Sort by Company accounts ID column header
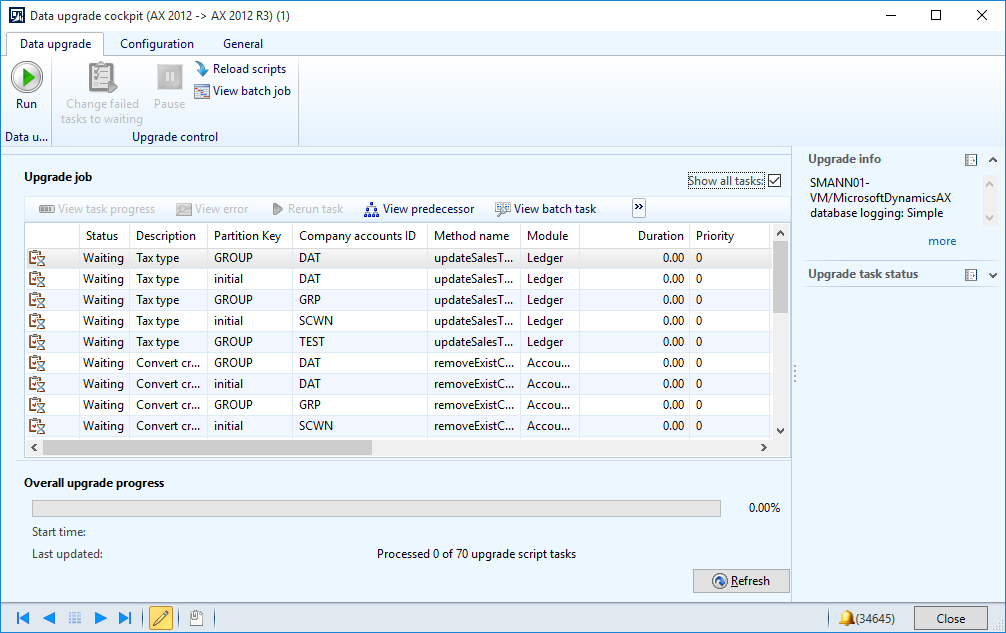The image size is (1006, 633). tap(360, 236)
